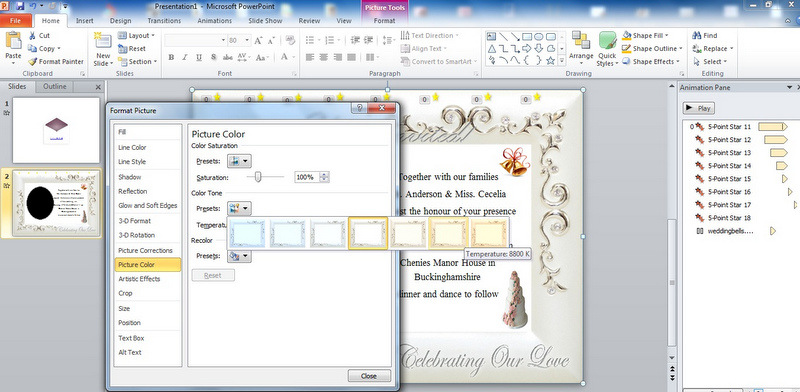The image size is (800, 392).
Task: Open the Layout dropdown
Action: coord(136,36)
